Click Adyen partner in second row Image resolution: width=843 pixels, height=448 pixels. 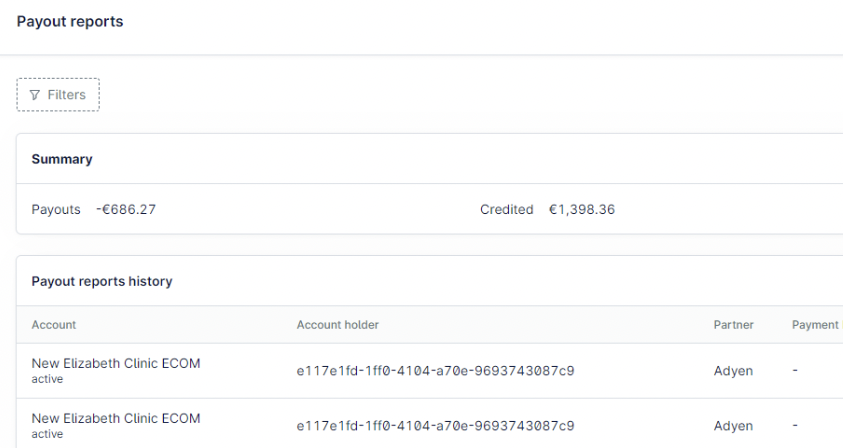click(733, 426)
